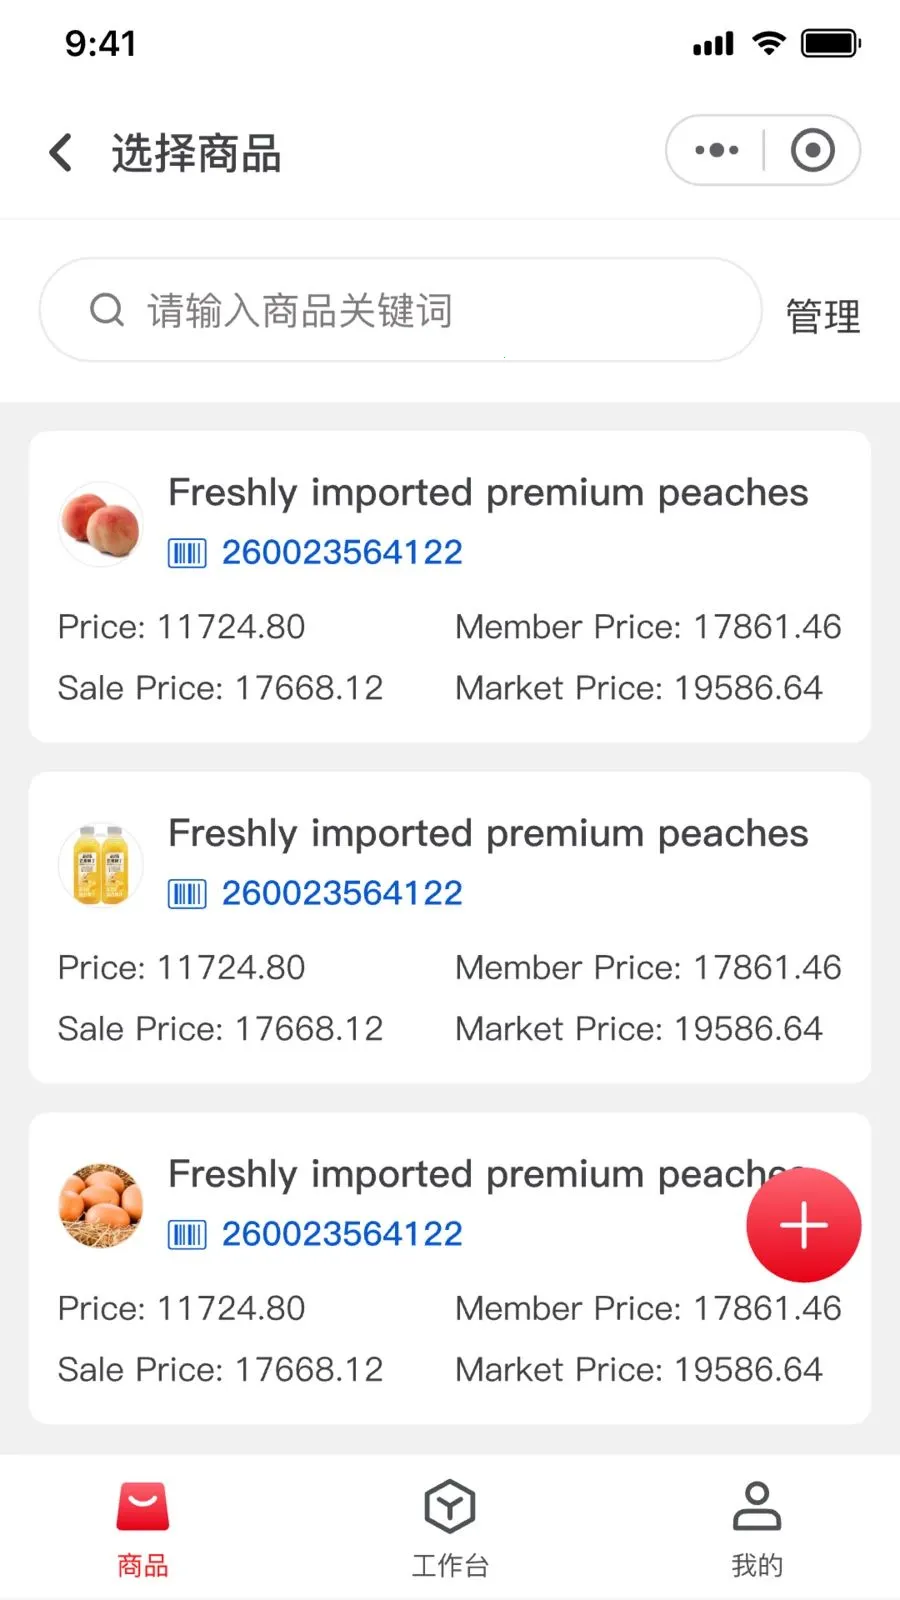Screen dimensions: 900x1600
Task: Focus the product keyword search field
Action: pyautogui.click(x=420, y=310)
